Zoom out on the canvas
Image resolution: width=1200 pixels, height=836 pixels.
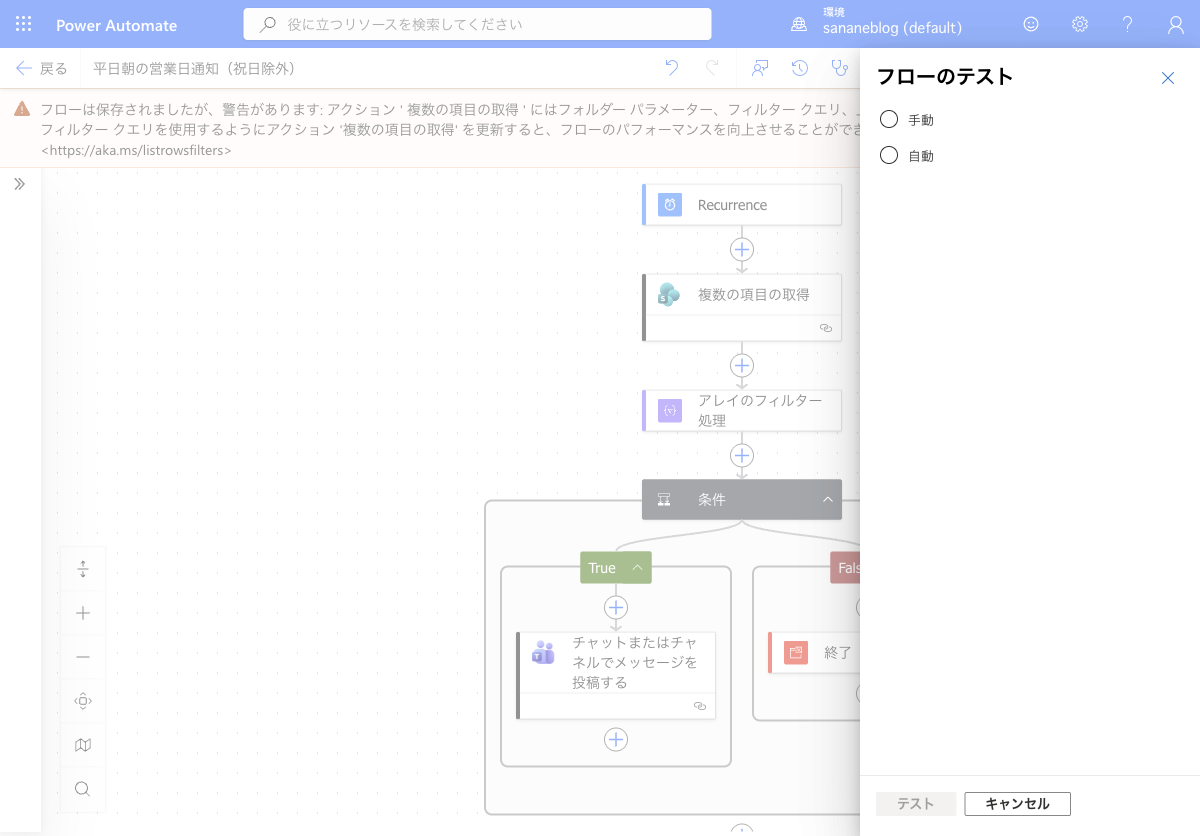(83, 657)
